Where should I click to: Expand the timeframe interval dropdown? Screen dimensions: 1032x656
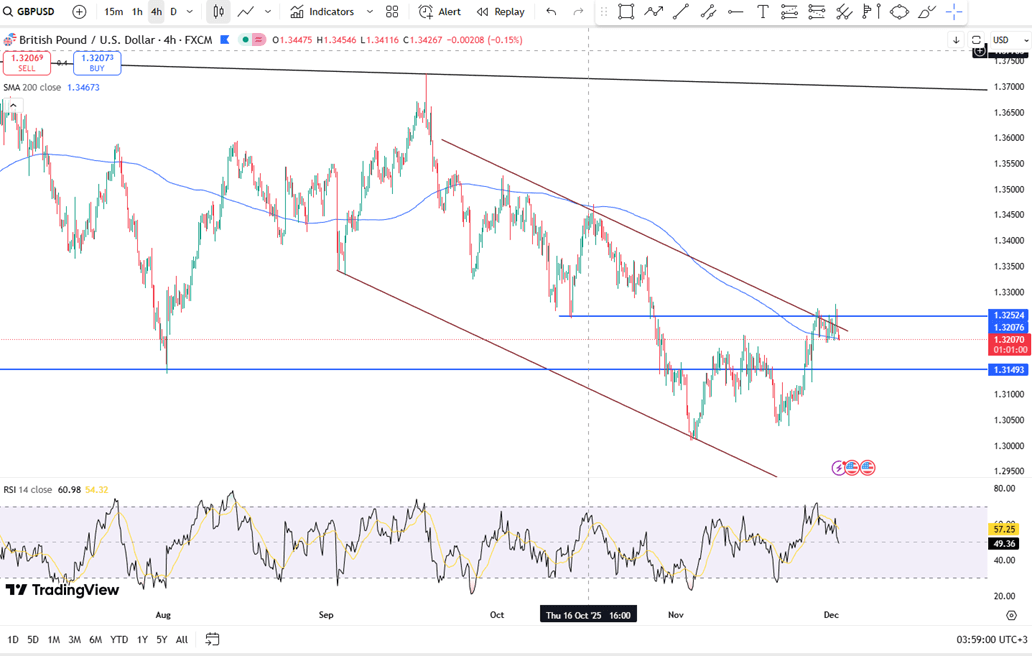coord(190,12)
